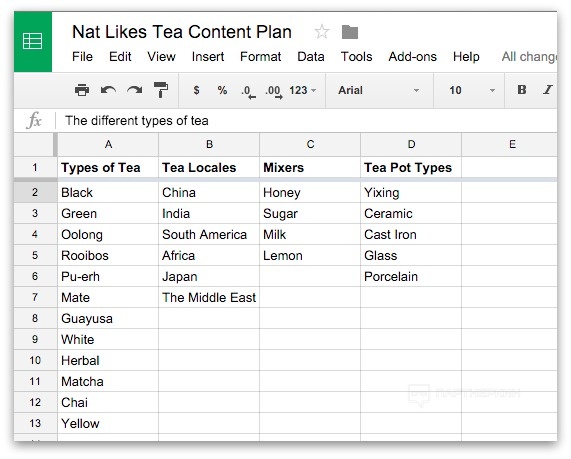Select column B header
This screenshot has height=459, width=571.
click(209, 145)
